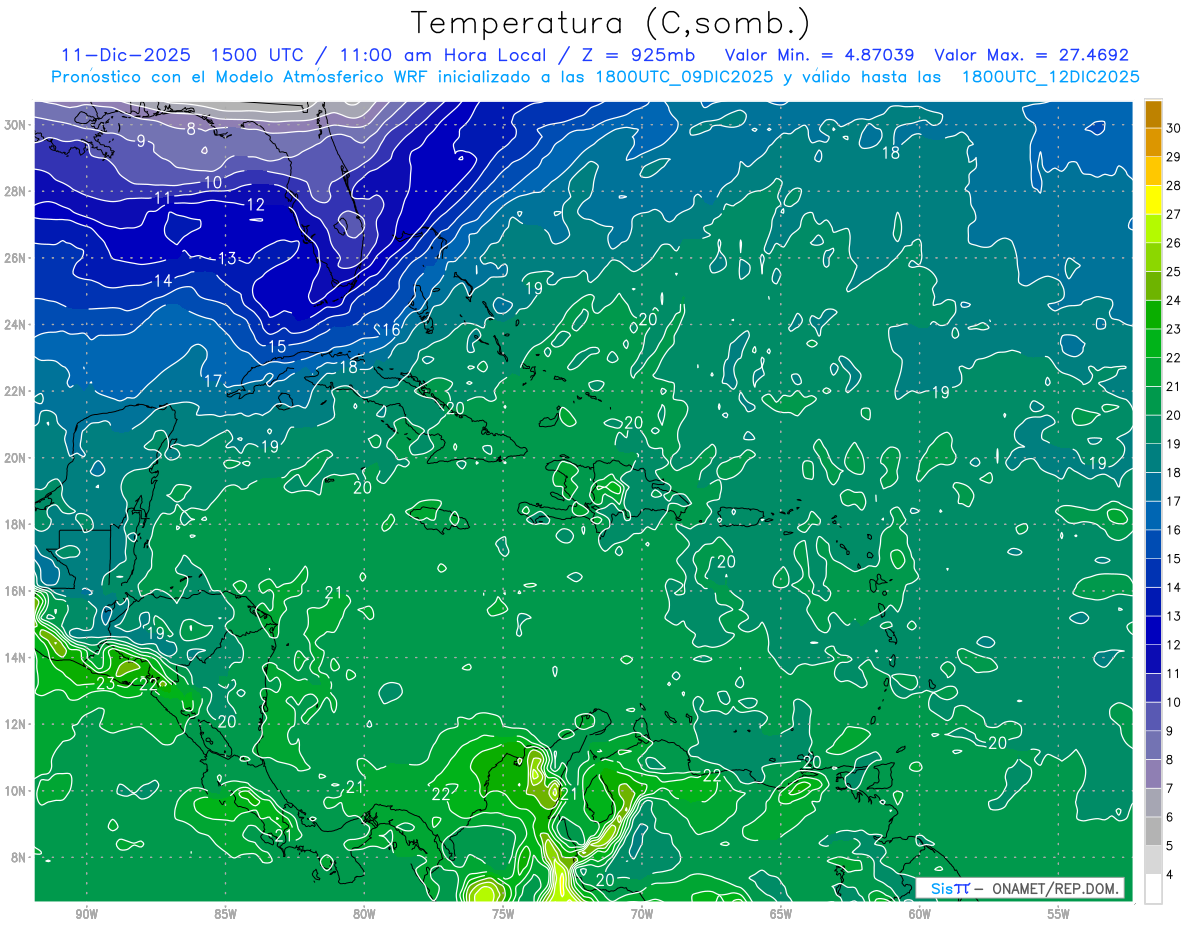This screenshot has width=1200, height=927.
Task: Click the legend value "20"
Action: click(1174, 415)
